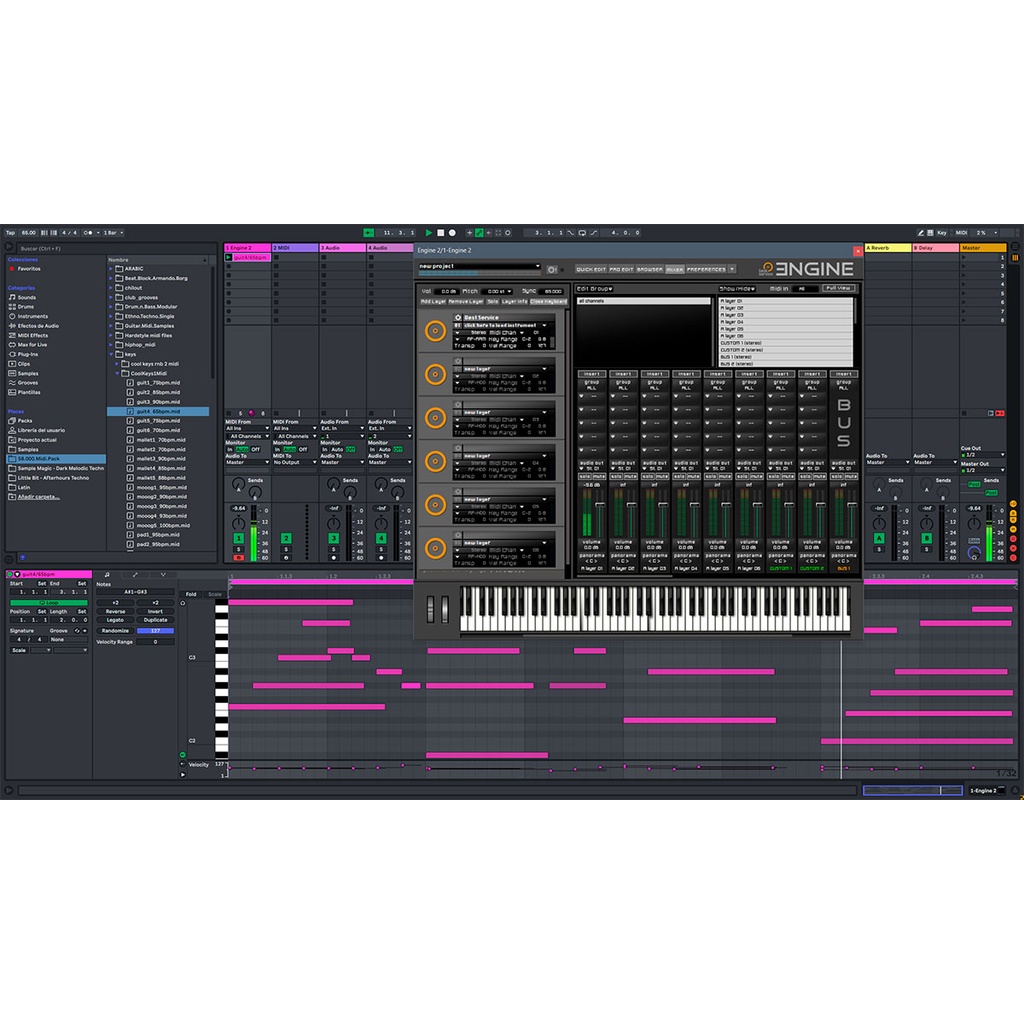Switch to Engine Pro Edit tab
The image size is (1024, 1024).
[x=621, y=269]
